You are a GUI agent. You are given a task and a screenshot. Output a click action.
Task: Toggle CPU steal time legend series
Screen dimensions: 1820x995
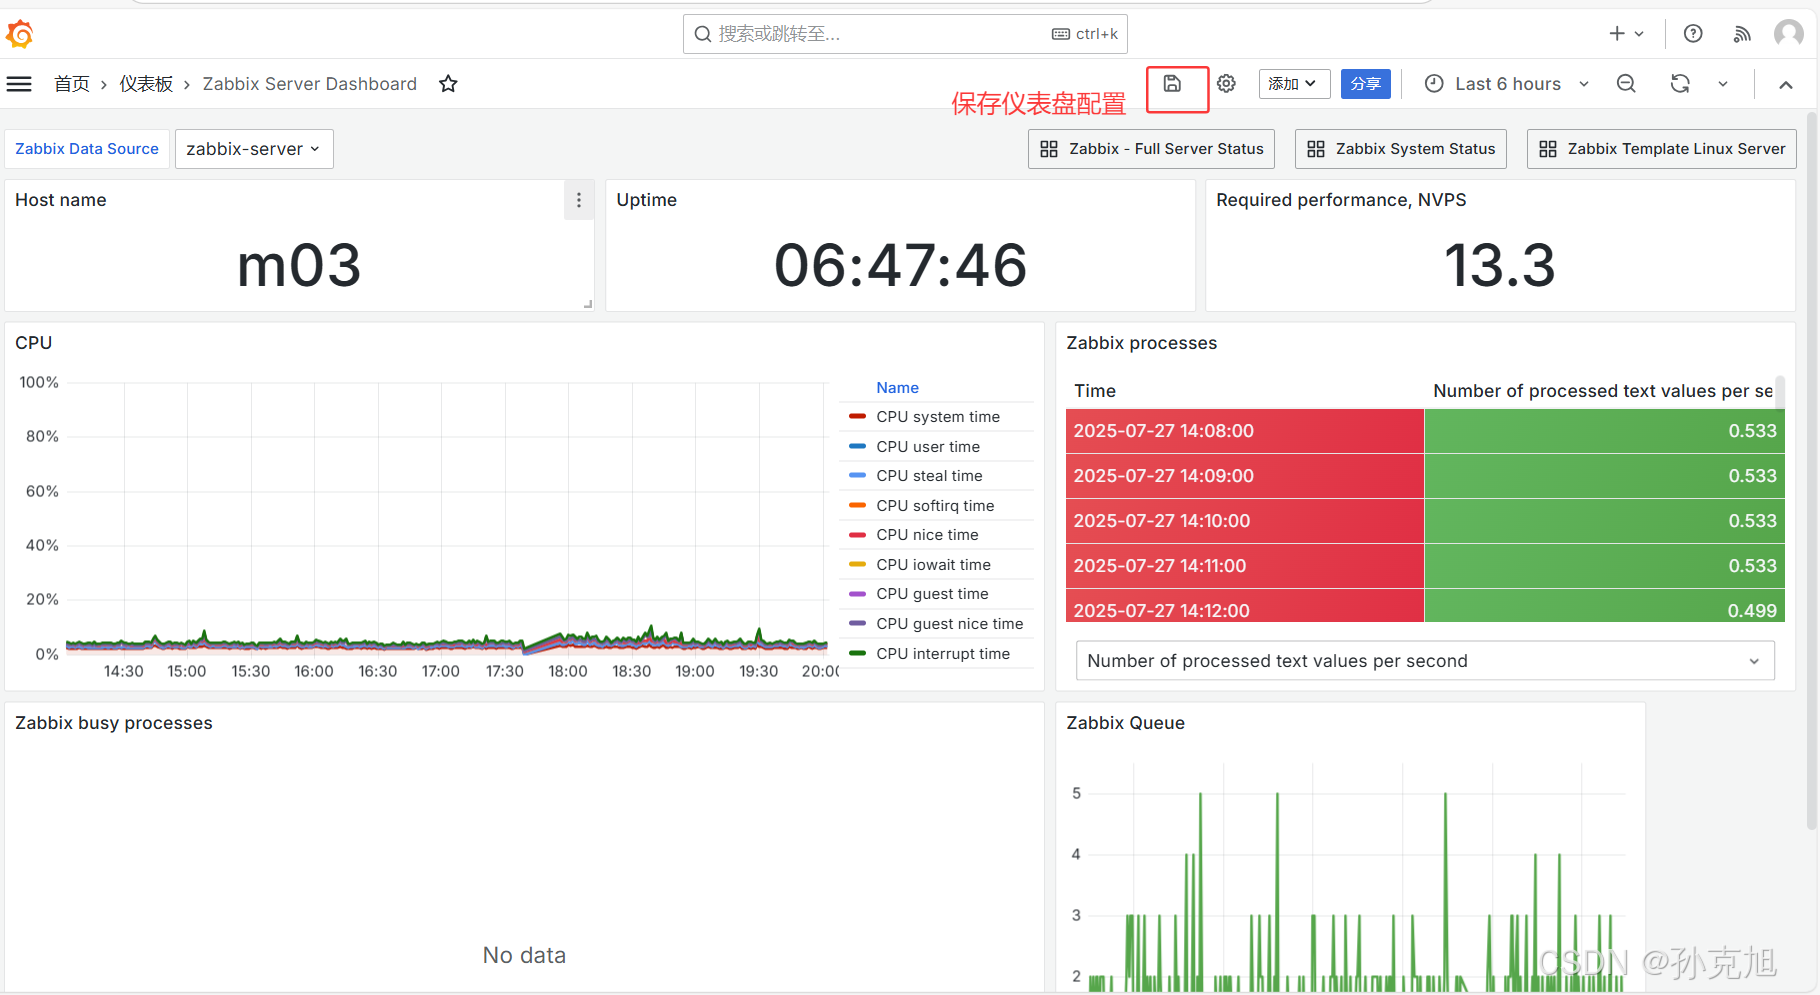pos(929,476)
